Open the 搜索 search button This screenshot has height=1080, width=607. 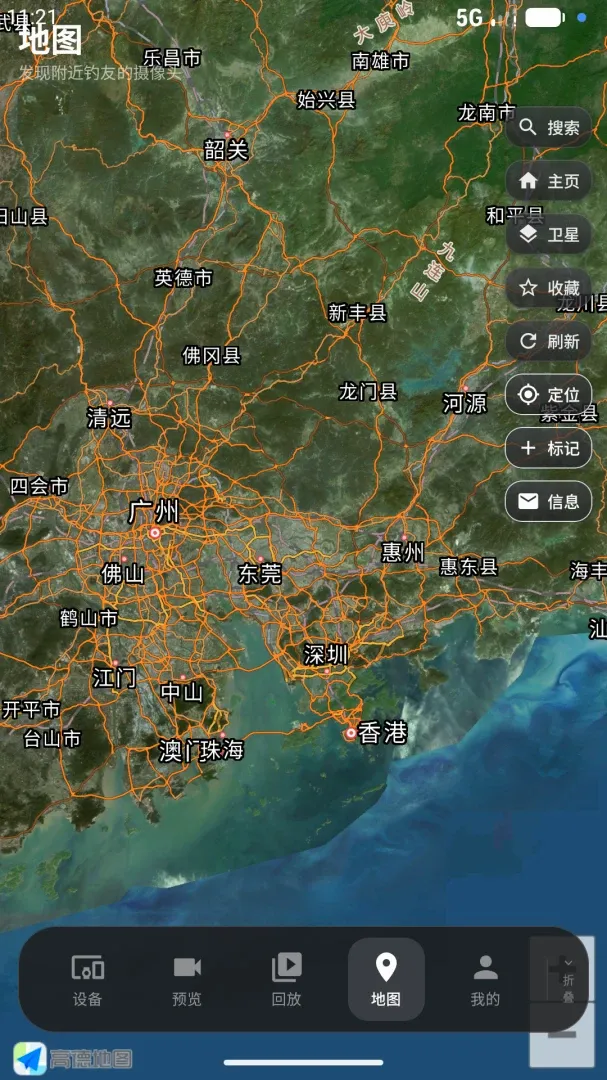pyautogui.click(x=548, y=127)
